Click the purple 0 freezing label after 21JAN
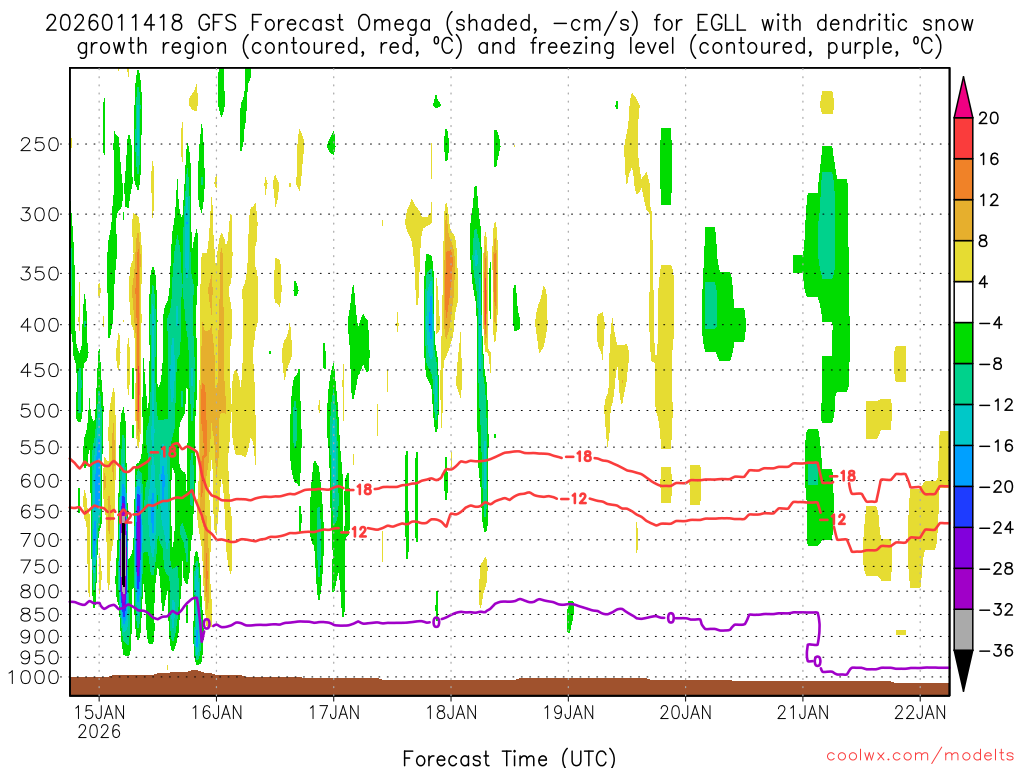The width and height of the screenshot is (1024, 768). [818, 661]
